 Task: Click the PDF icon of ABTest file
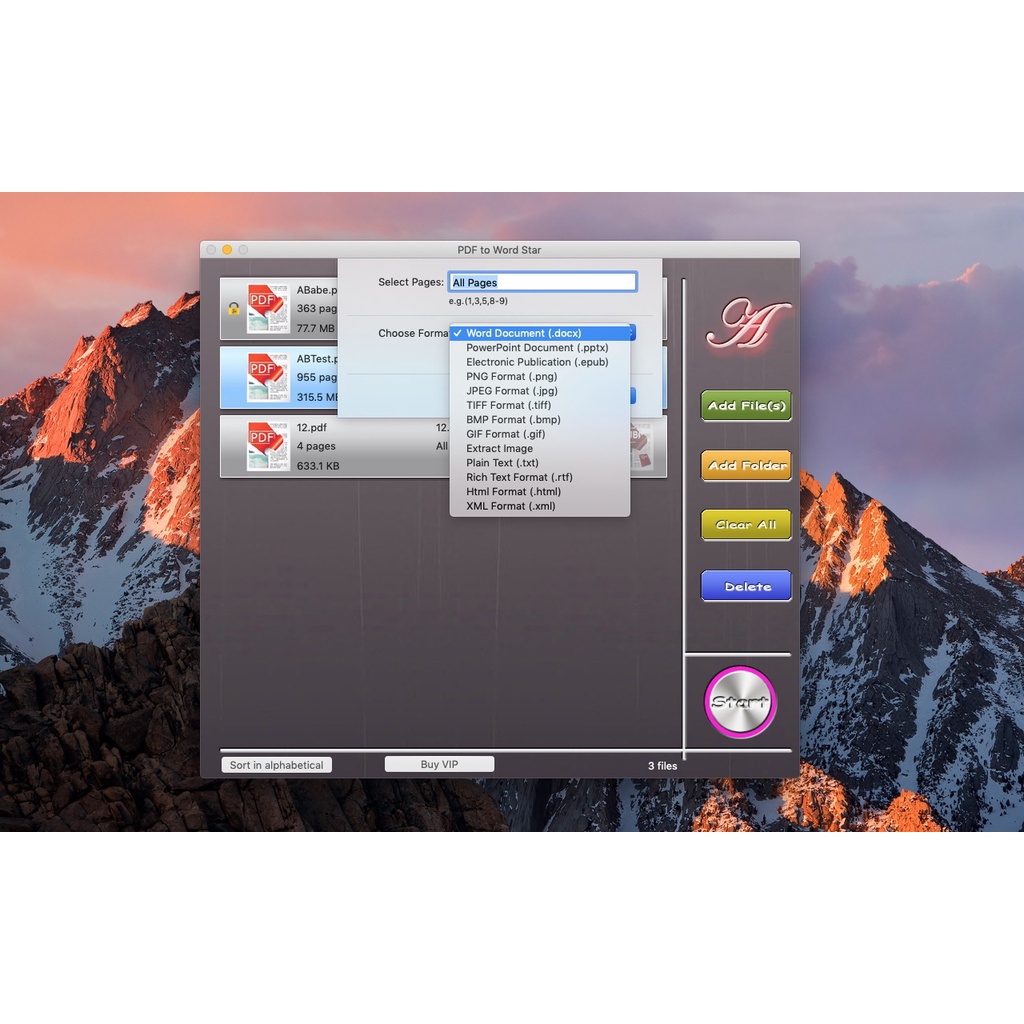click(x=268, y=377)
